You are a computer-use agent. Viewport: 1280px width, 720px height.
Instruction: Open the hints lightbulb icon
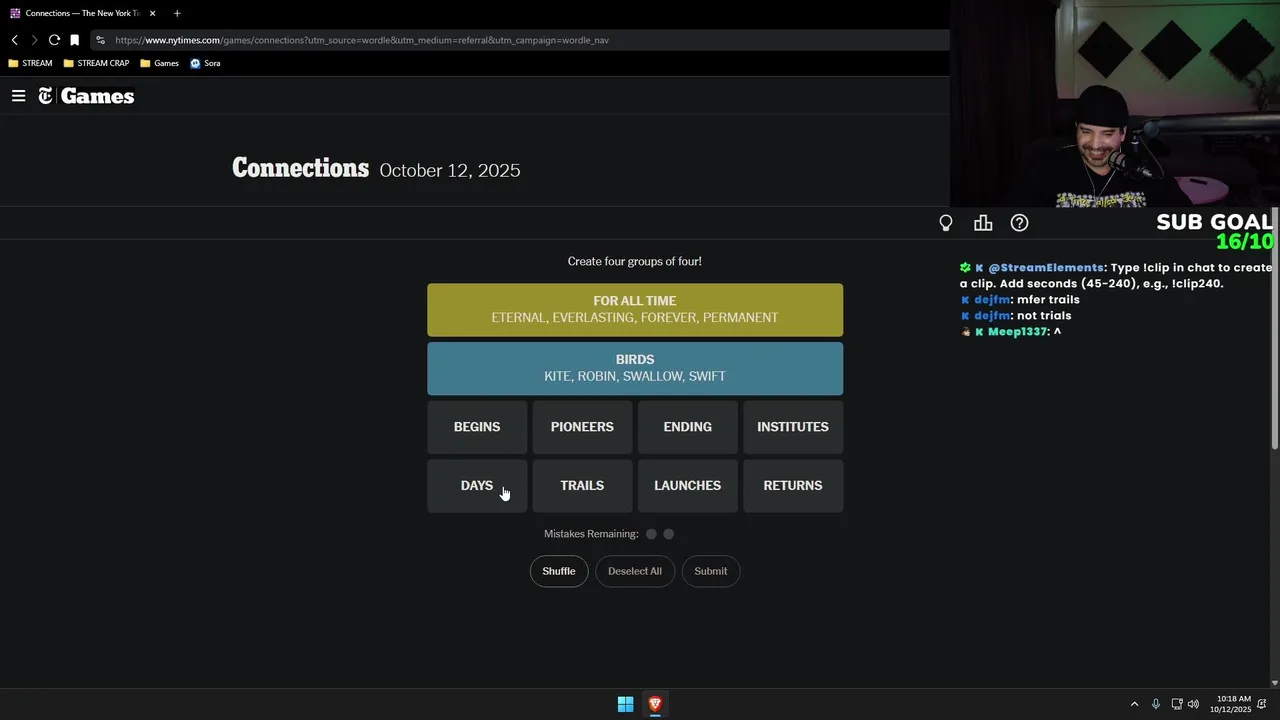946,223
